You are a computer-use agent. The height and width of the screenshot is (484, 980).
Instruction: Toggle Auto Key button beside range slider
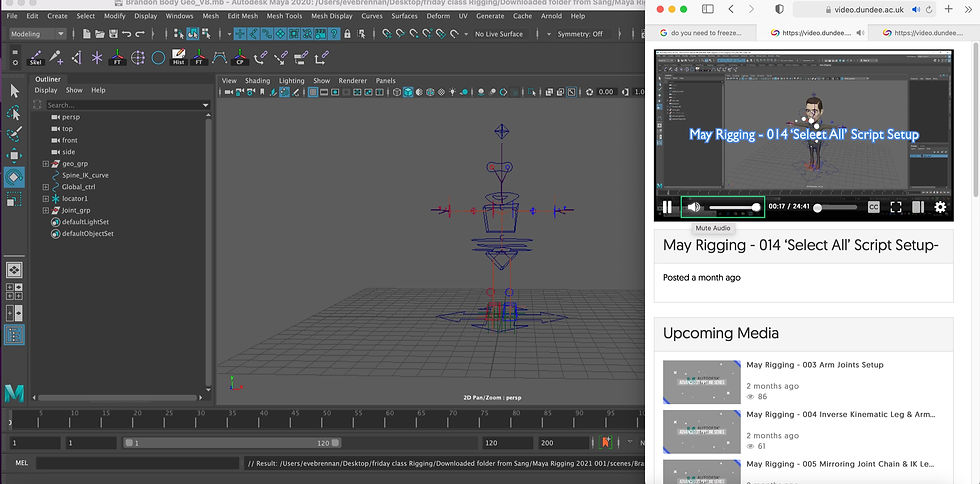pos(606,442)
